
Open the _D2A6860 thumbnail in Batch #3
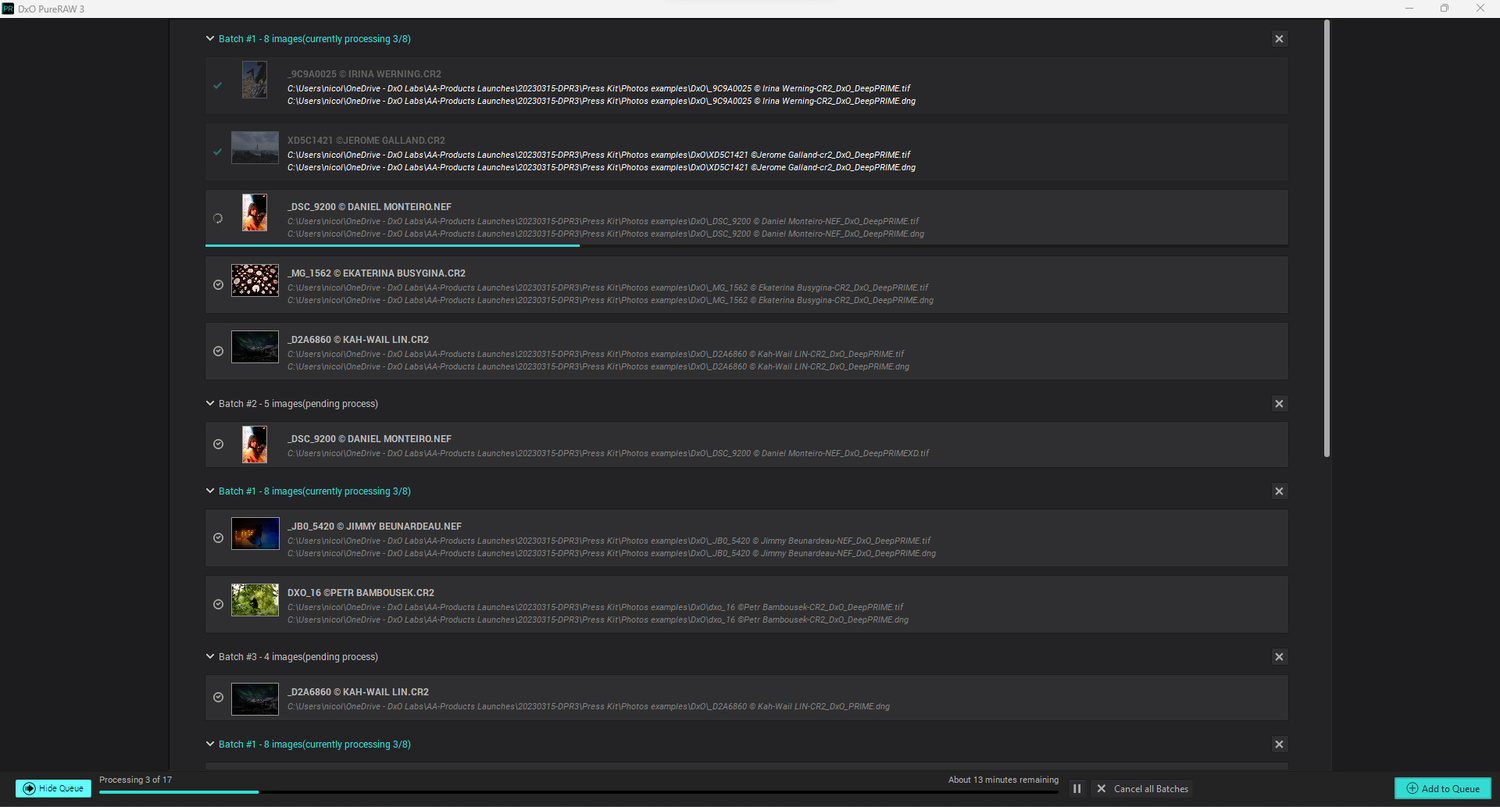click(x=254, y=699)
